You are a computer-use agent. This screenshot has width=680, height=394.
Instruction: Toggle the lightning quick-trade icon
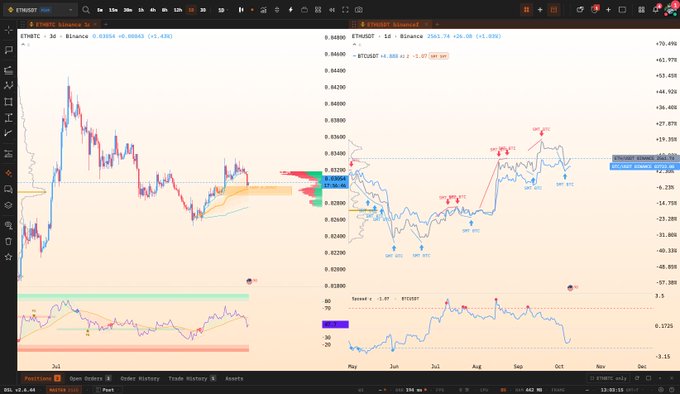point(291,10)
